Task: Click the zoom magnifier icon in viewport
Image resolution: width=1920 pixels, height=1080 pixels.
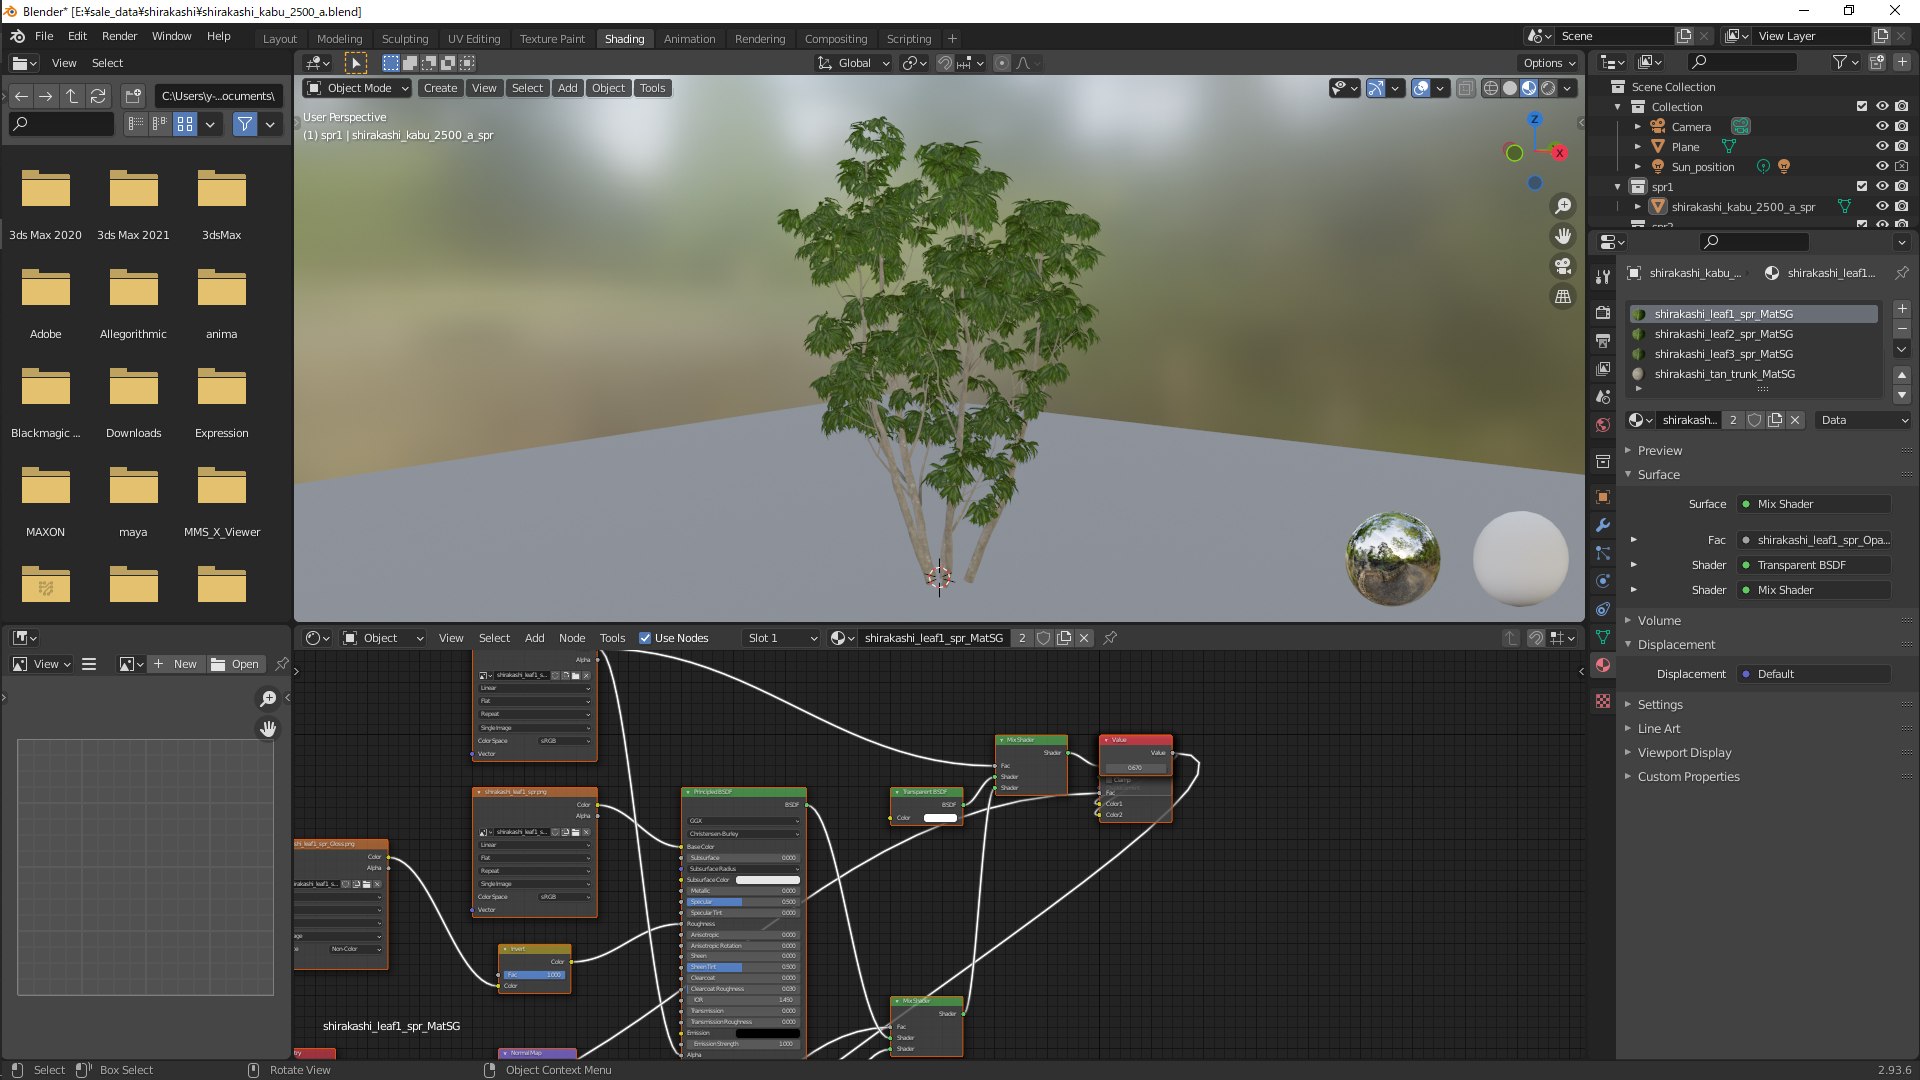Action: (1562, 206)
